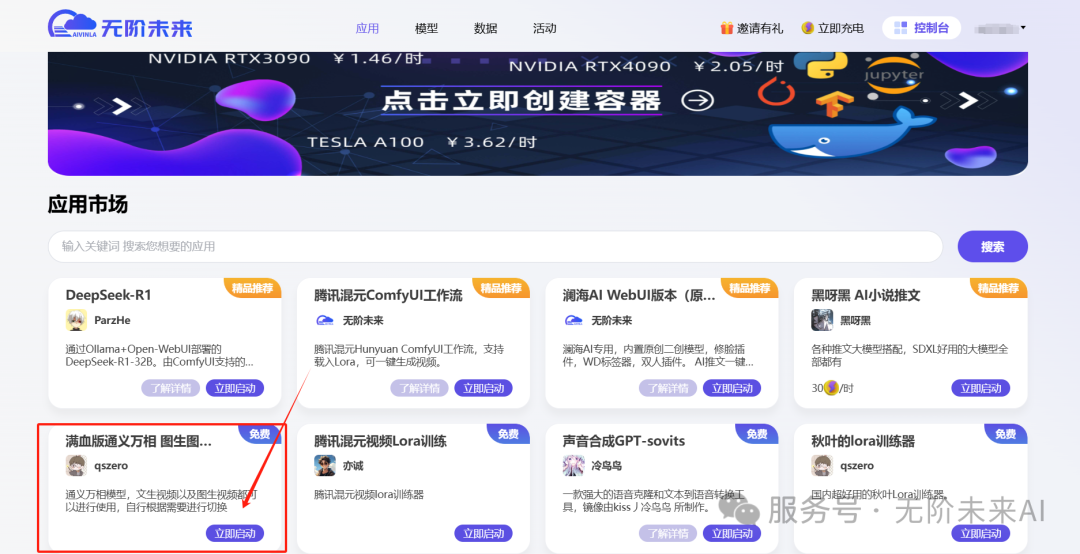
Task: Click 了解详情 on 腾讯混元ComfyUI工作流 card
Action: pyautogui.click(x=419, y=388)
